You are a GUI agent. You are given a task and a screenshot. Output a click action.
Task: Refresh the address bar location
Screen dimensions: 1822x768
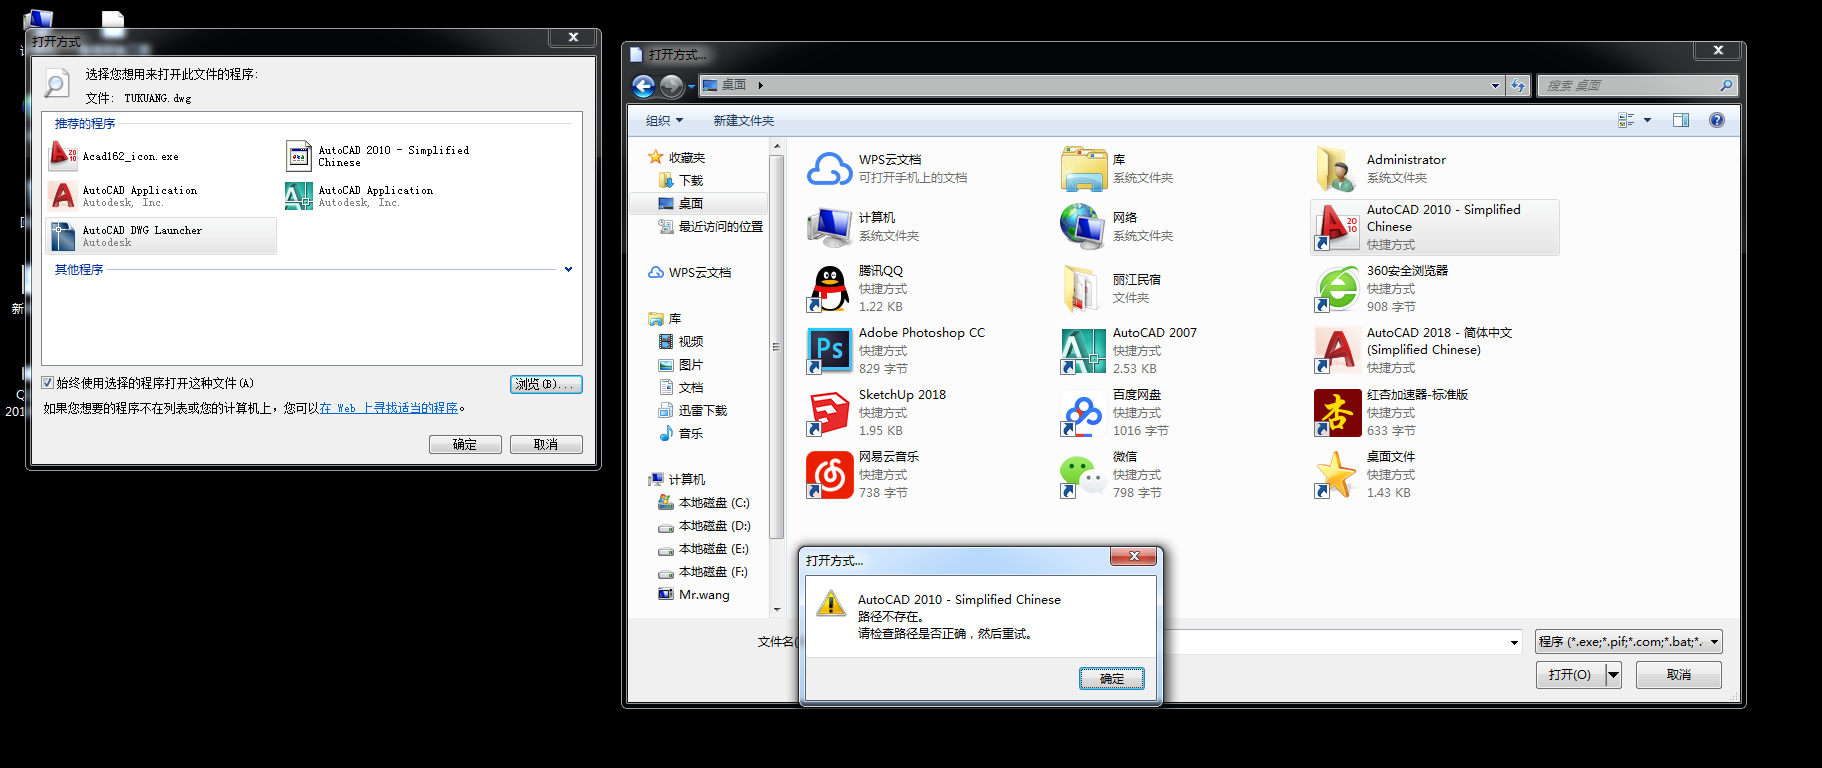point(1518,86)
